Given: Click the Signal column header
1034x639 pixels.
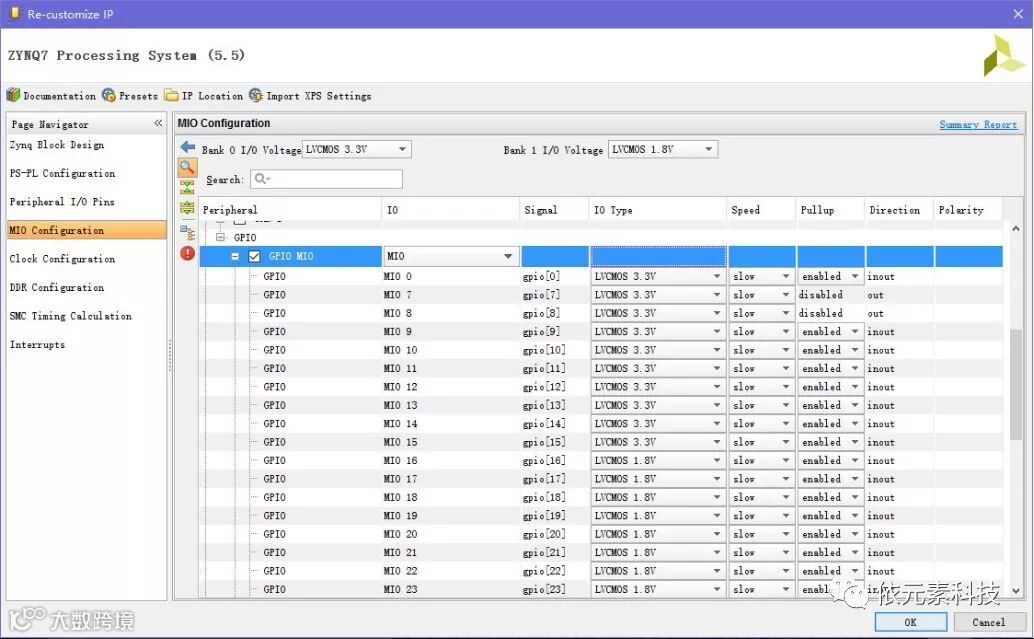Looking at the screenshot, I should [555, 210].
